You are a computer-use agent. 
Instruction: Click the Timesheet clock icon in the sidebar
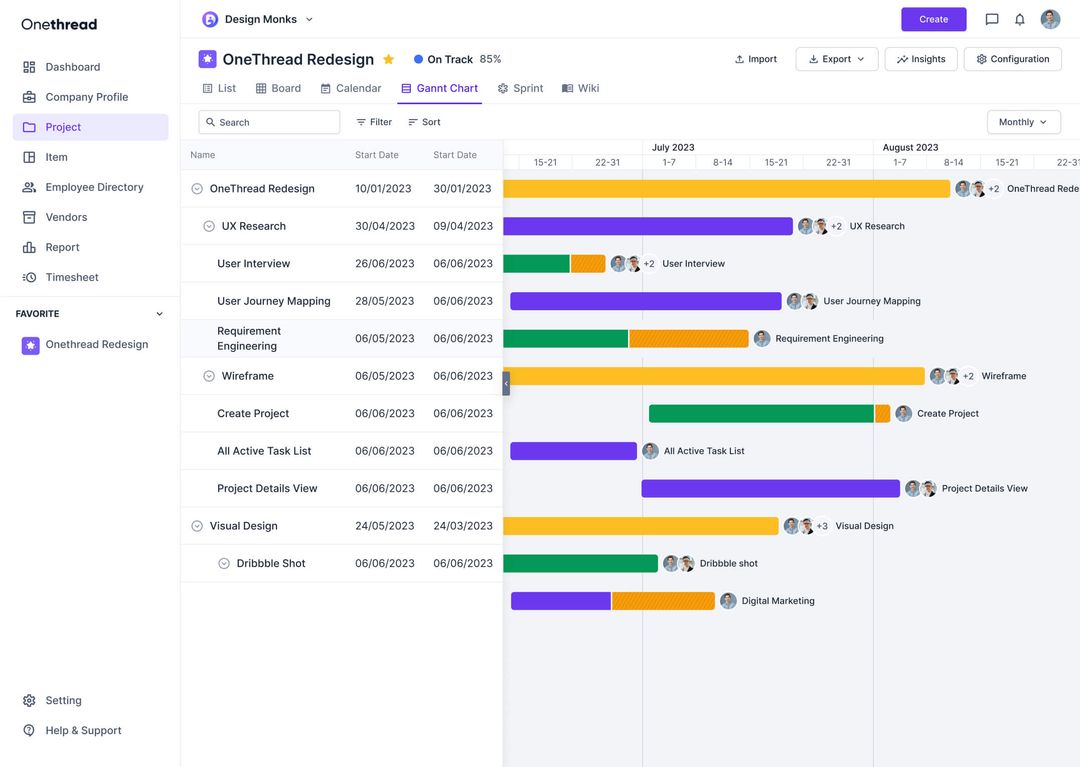tap(29, 277)
